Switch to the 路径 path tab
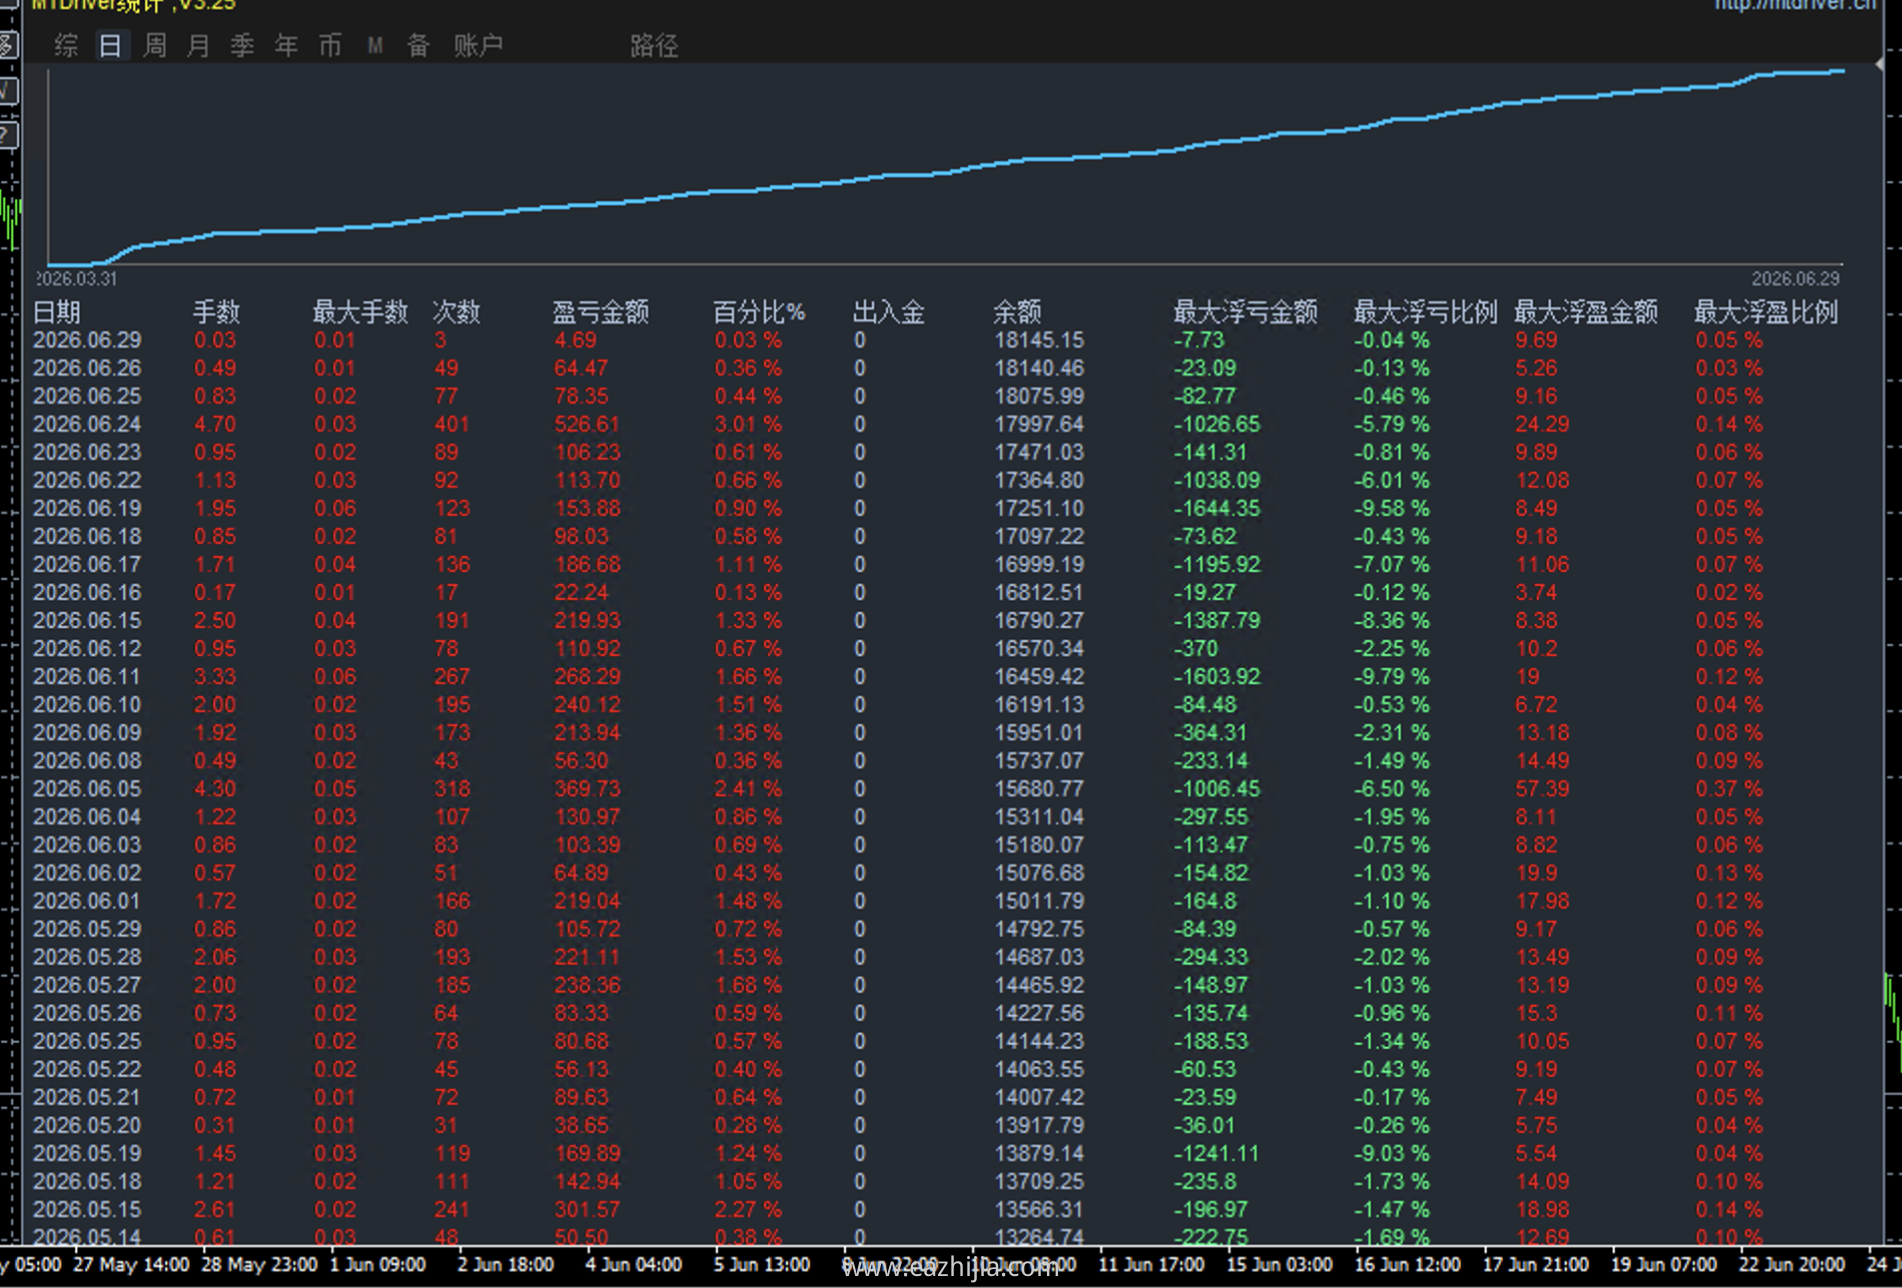 point(654,45)
